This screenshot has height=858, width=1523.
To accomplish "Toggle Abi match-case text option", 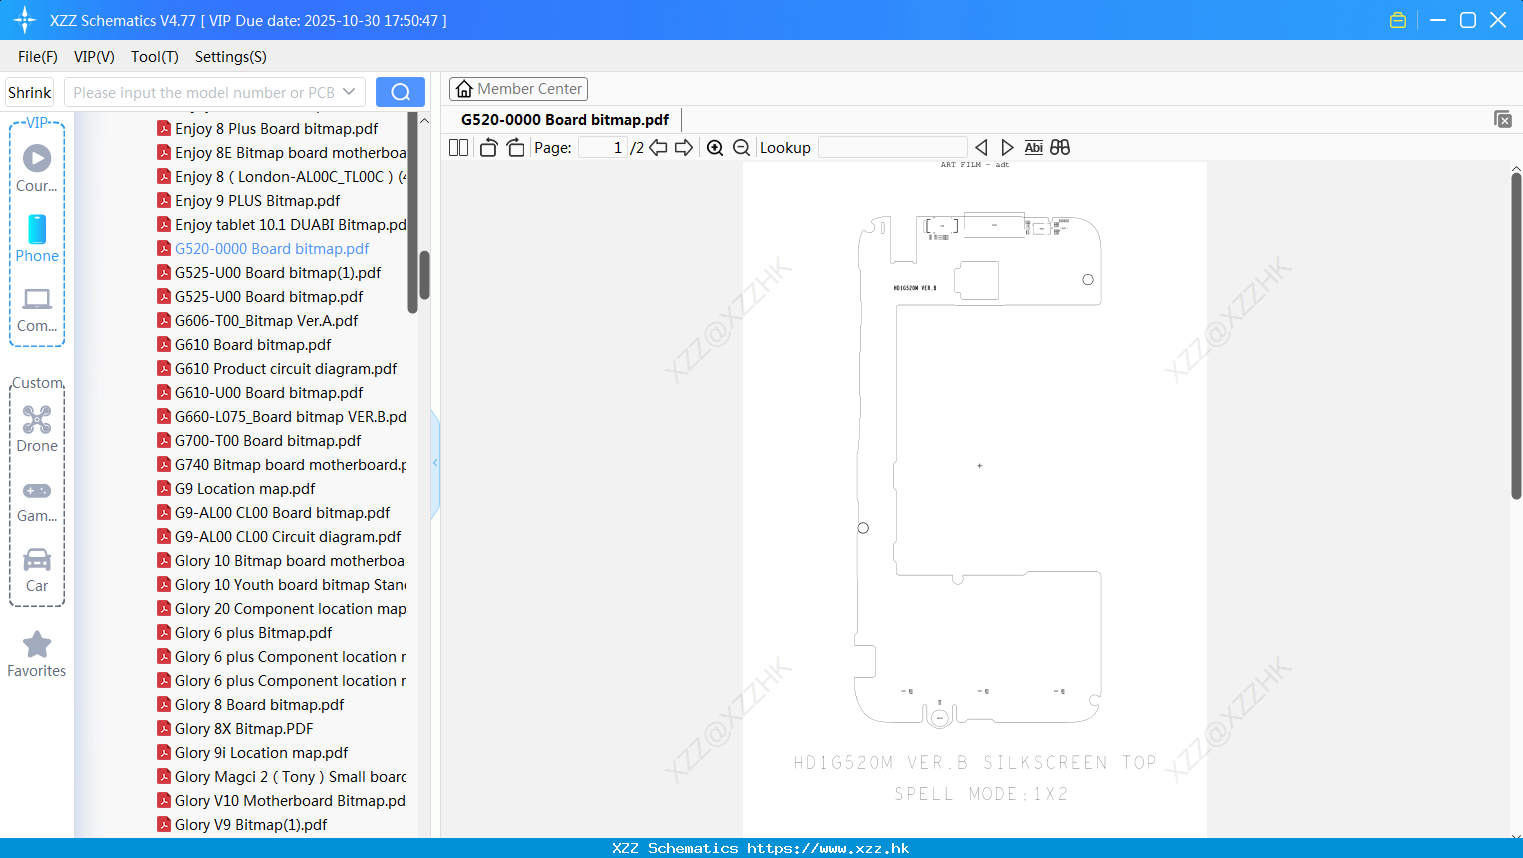I will click(1034, 147).
